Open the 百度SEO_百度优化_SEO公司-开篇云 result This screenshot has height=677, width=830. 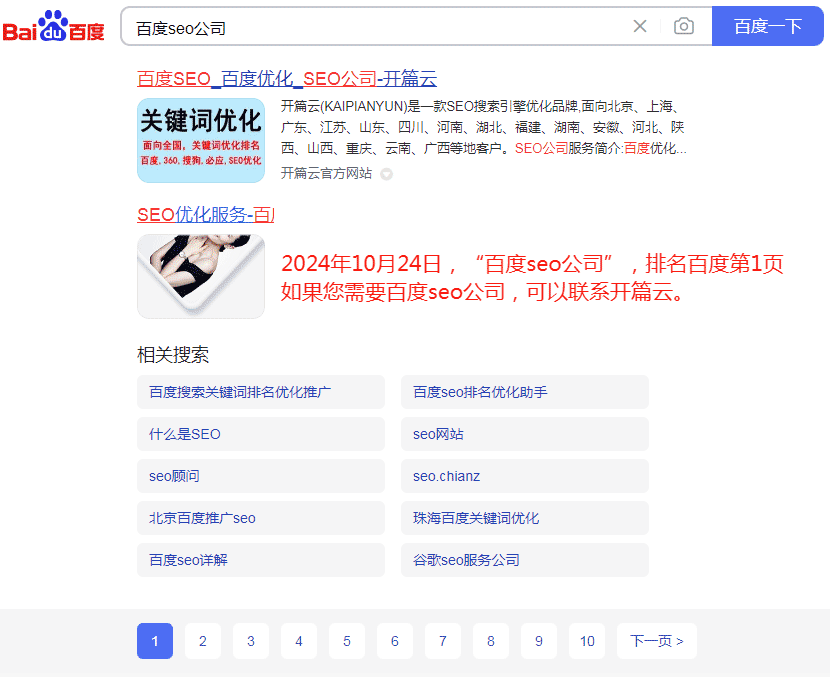pyautogui.click(x=287, y=79)
